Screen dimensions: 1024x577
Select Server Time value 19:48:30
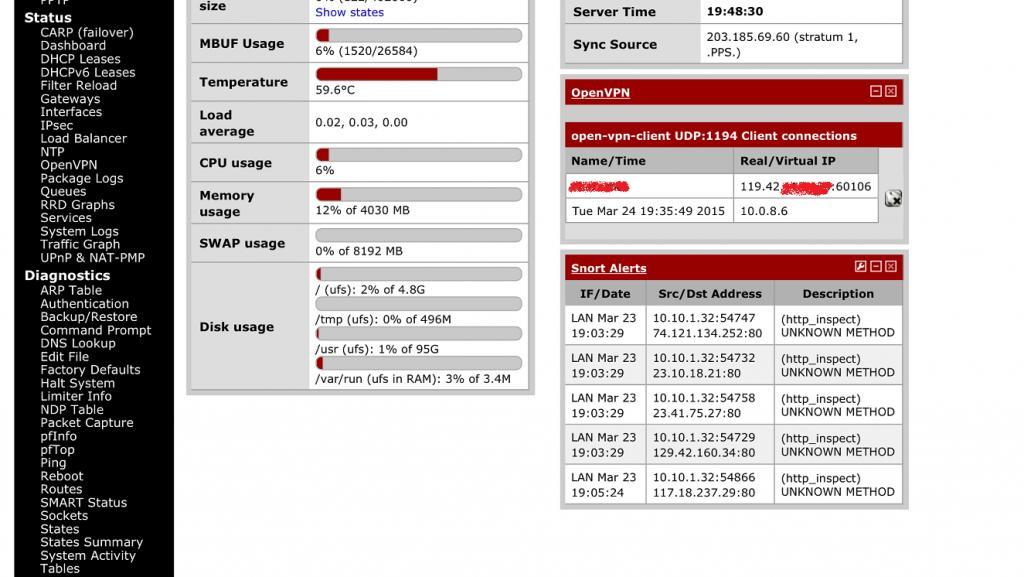point(735,11)
